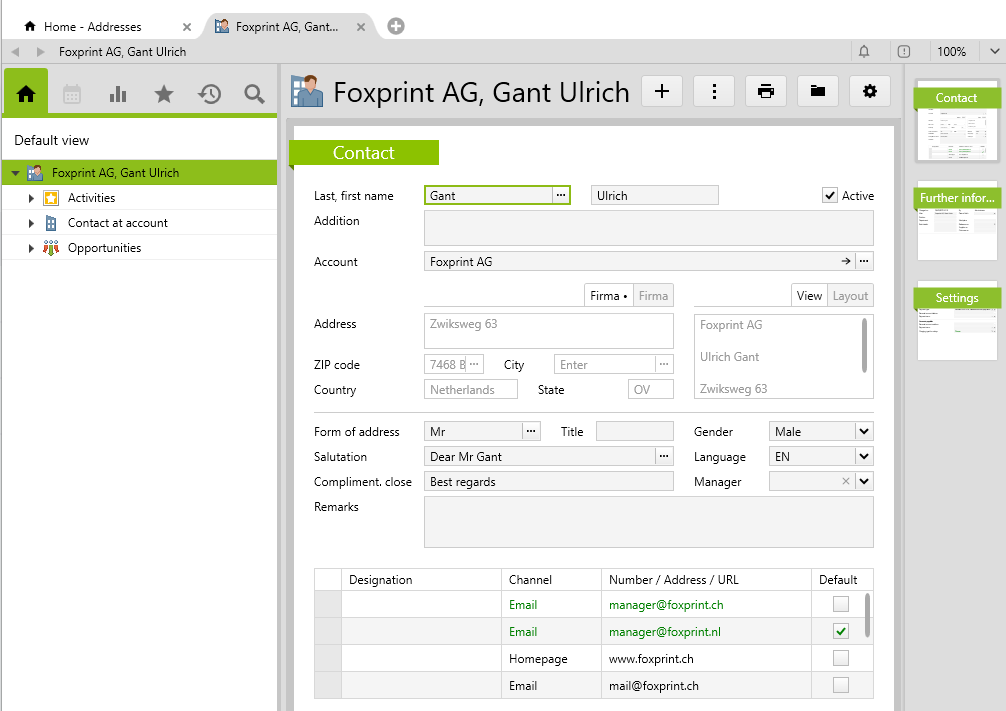Click the plus button to add new
The width and height of the screenshot is (1006, 711).
pyautogui.click(x=662, y=91)
